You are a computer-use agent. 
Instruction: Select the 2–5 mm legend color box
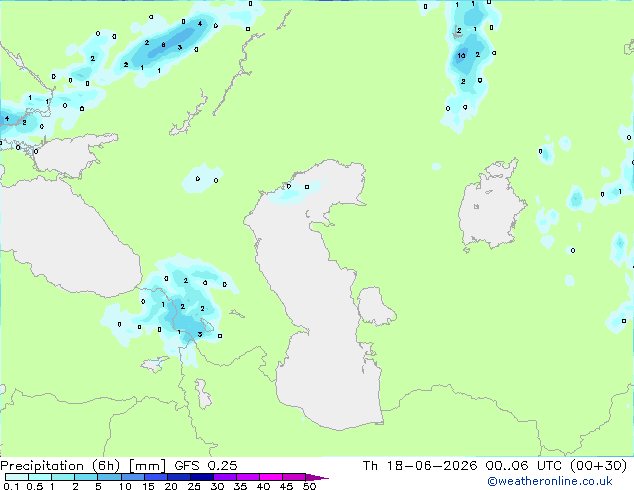(86, 477)
